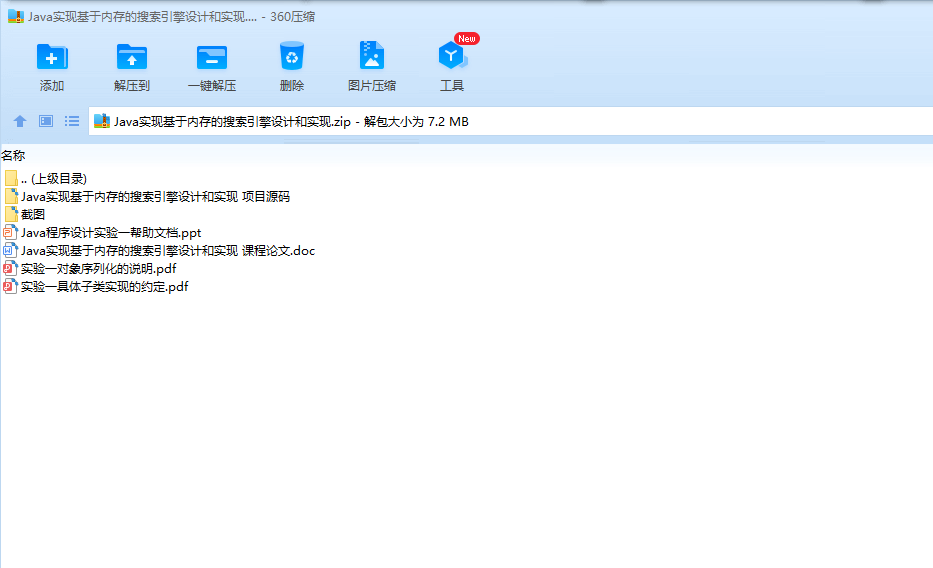Click the archive path address field

point(511,121)
